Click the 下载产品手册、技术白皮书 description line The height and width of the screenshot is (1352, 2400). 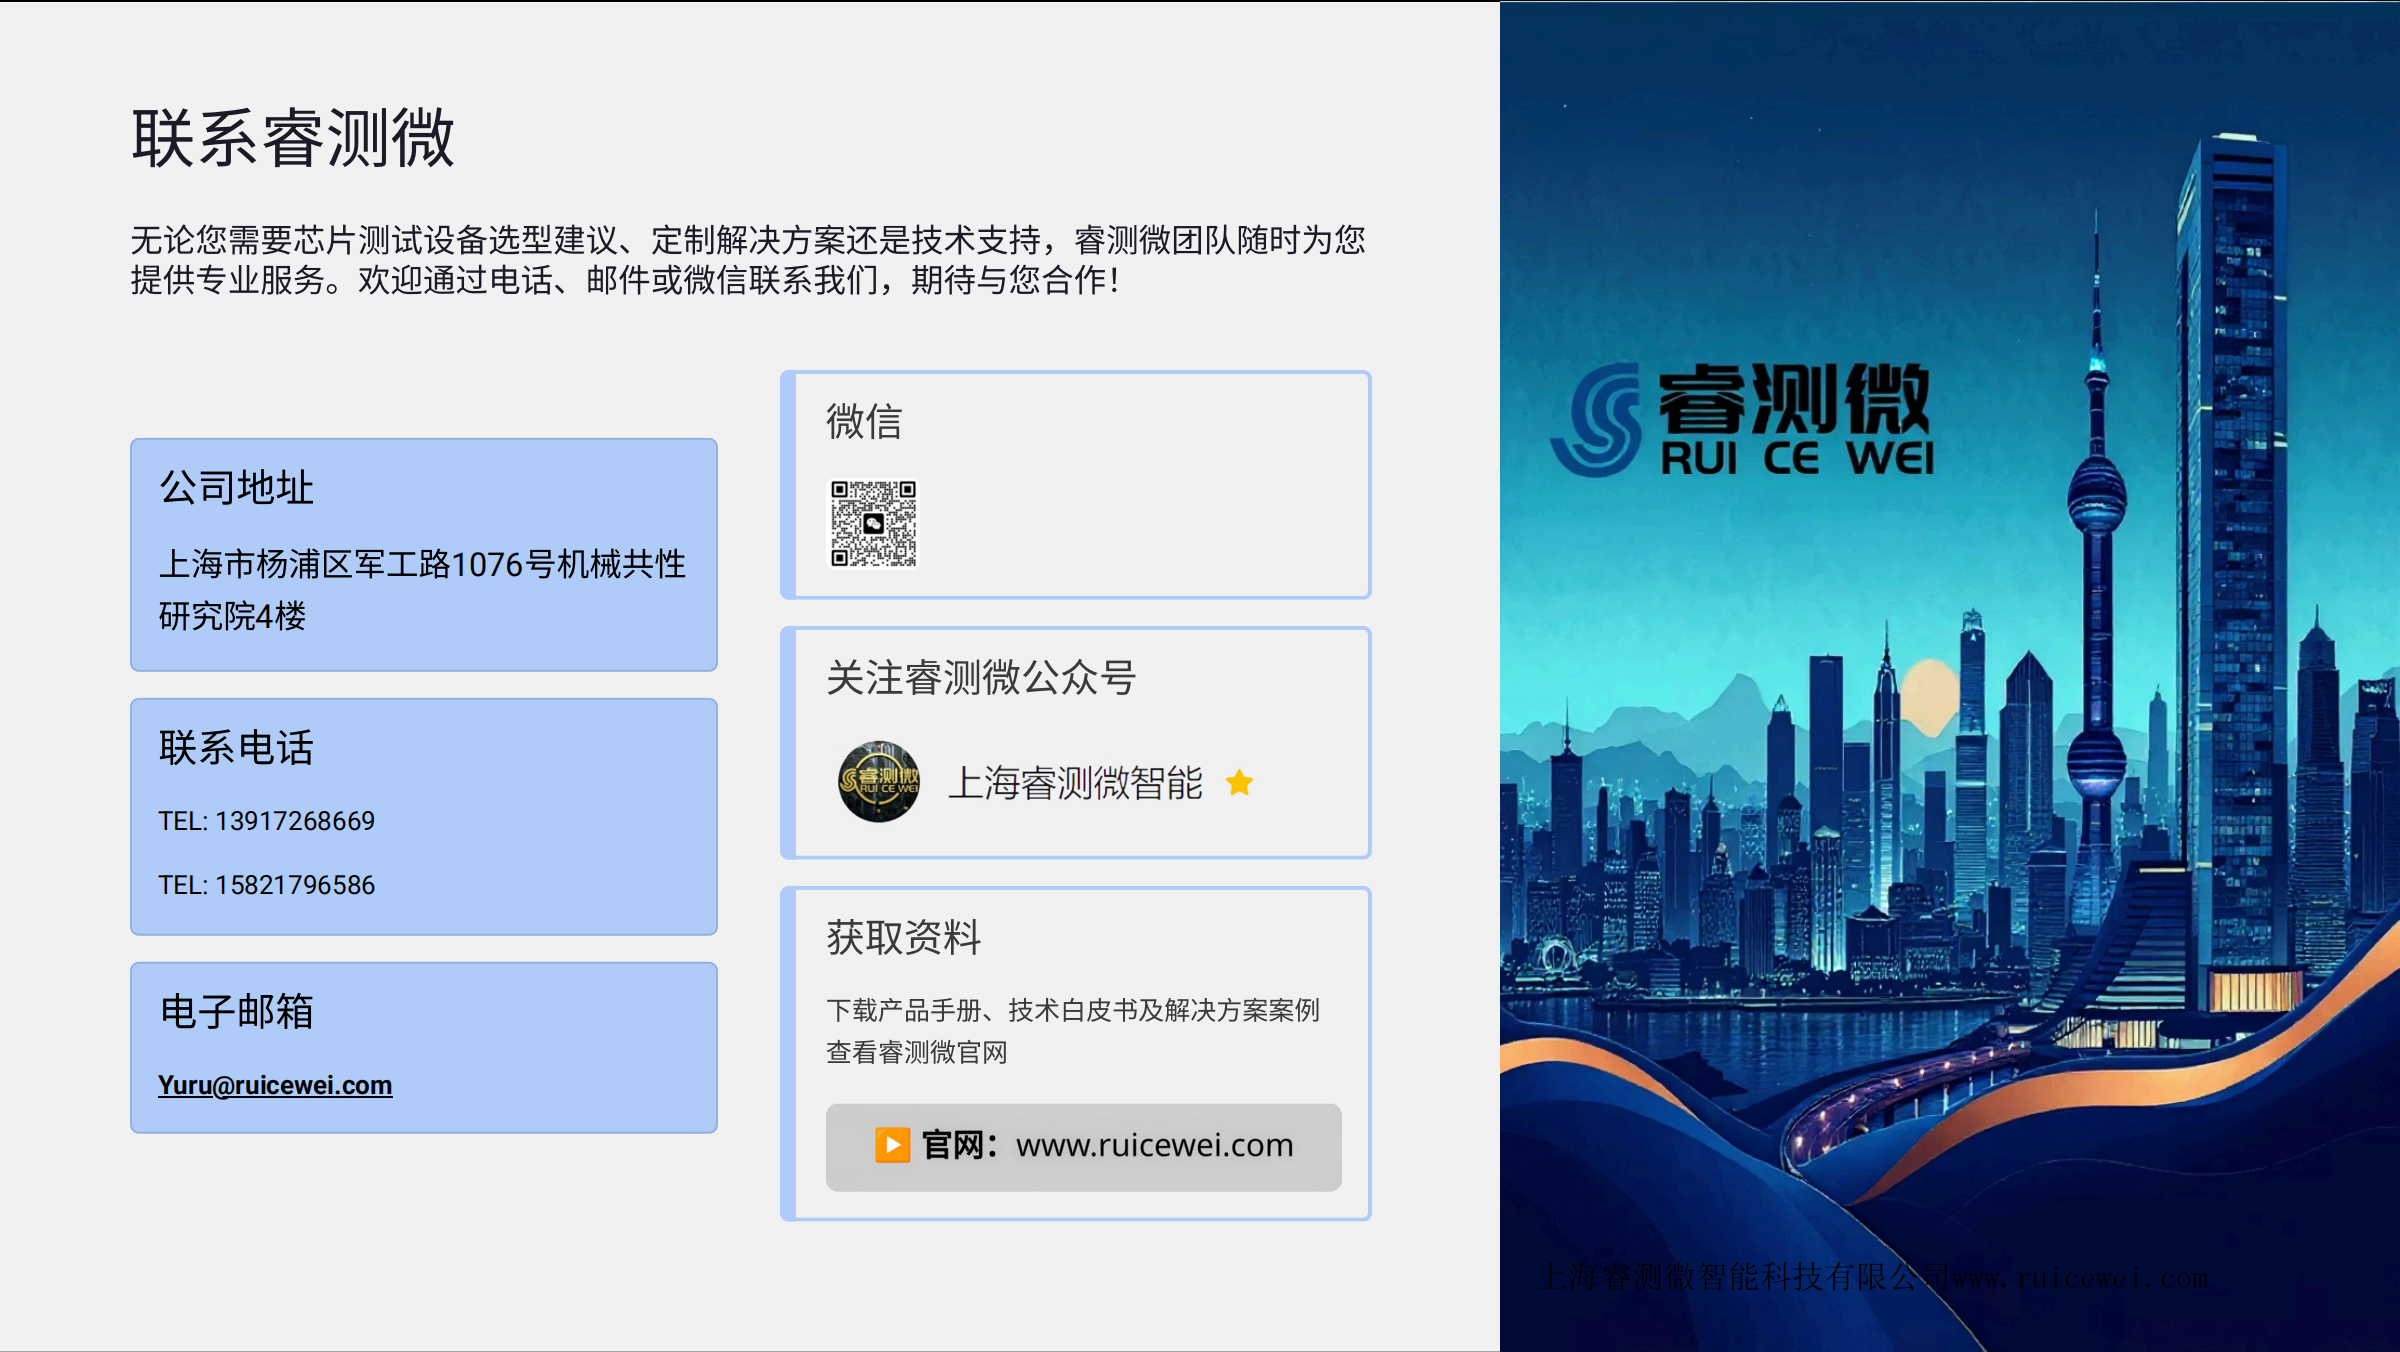coord(1073,1011)
